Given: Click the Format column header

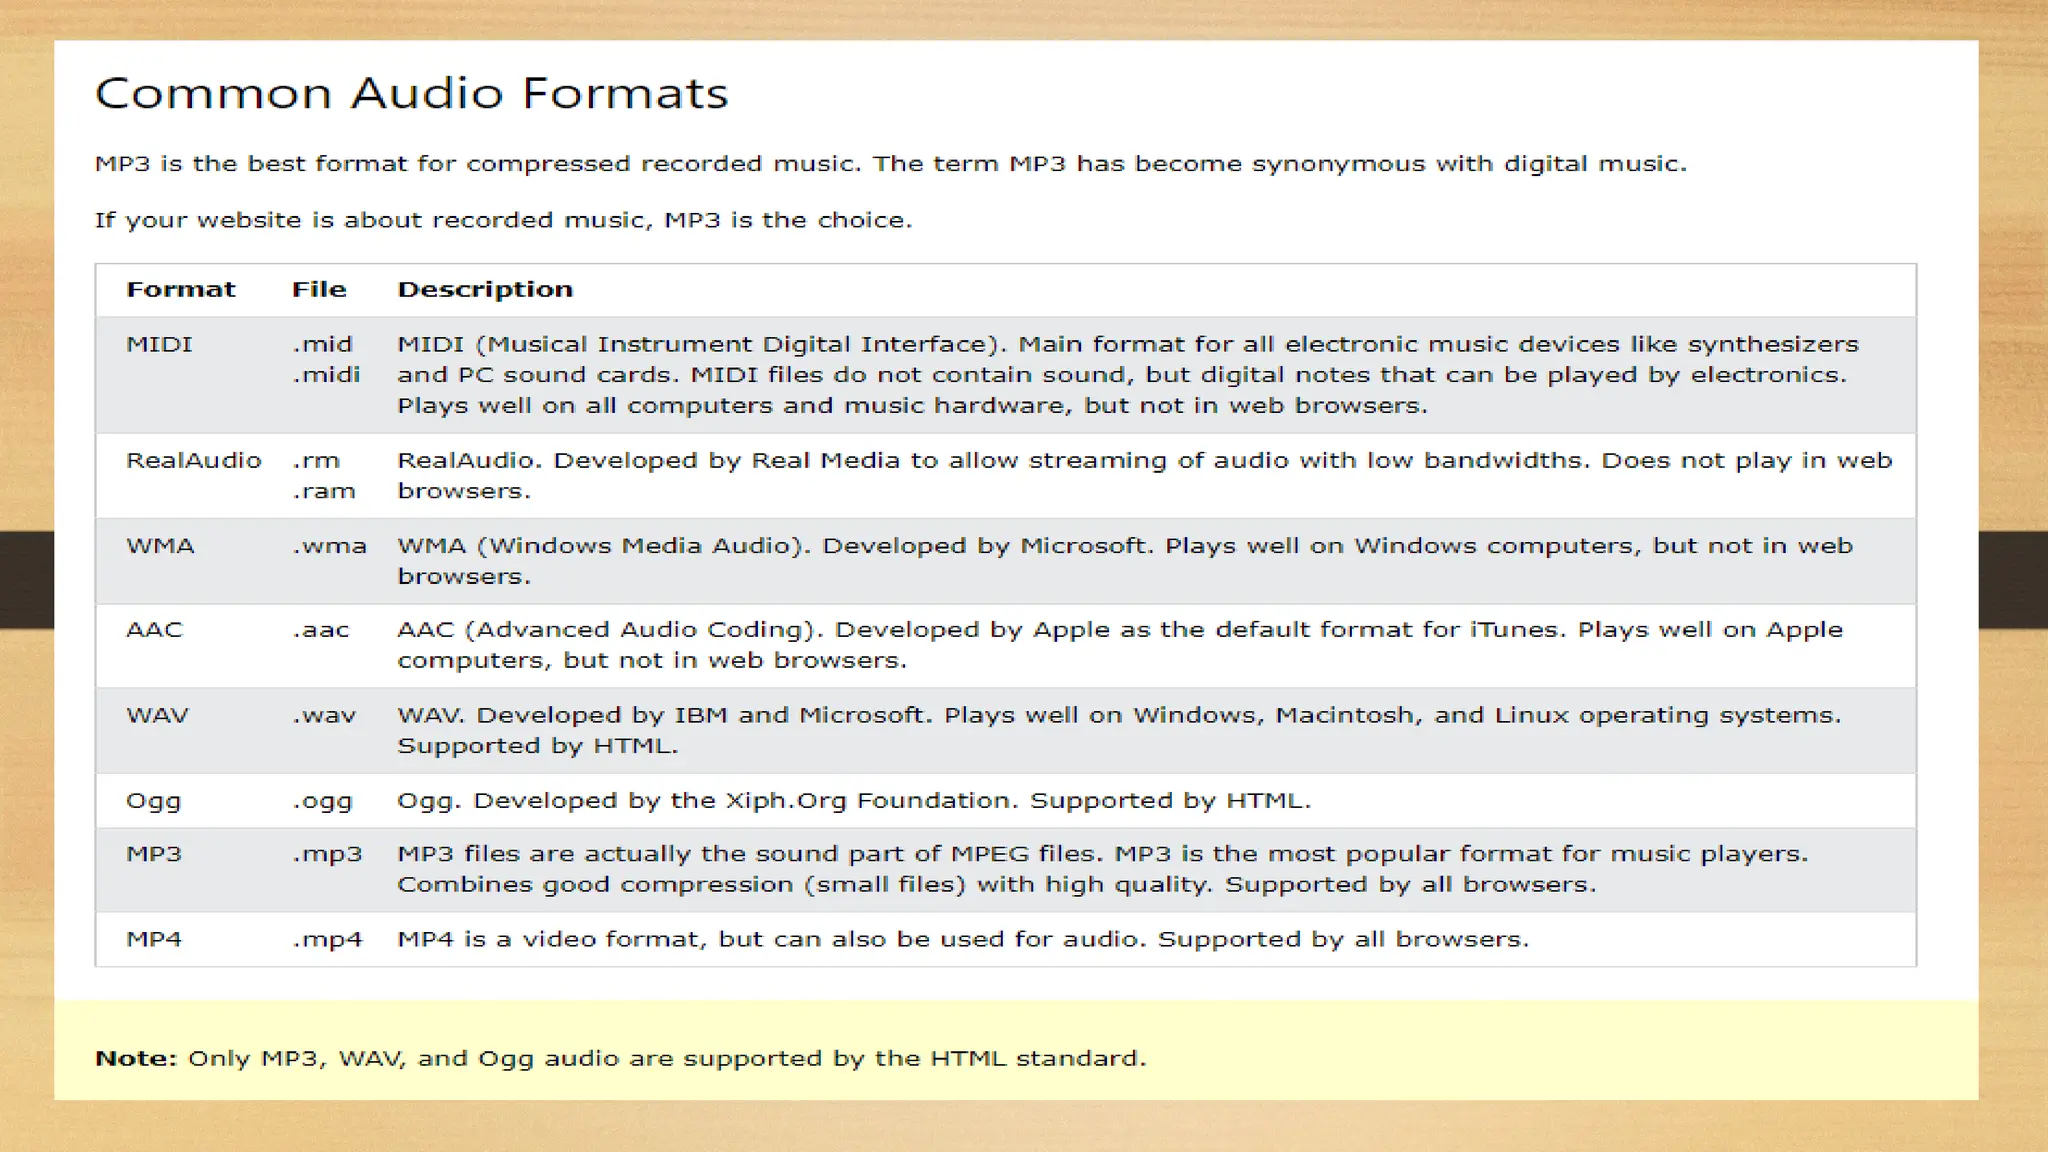Looking at the screenshot, I should point(180,290).
